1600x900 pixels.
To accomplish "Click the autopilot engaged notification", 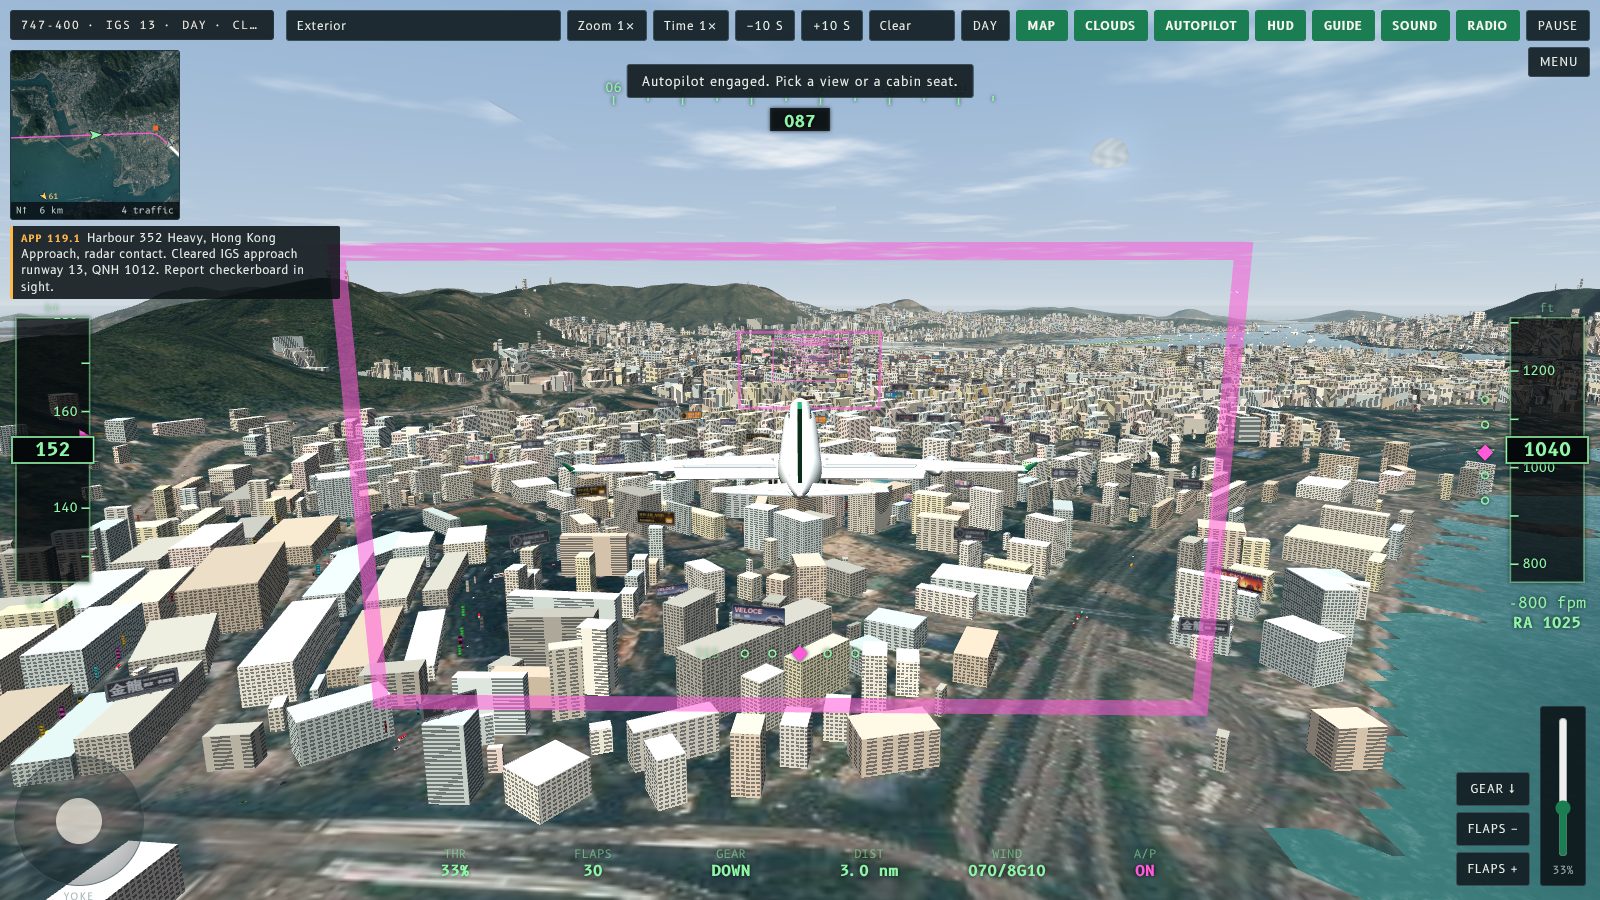I will click(x=800, y=81).
